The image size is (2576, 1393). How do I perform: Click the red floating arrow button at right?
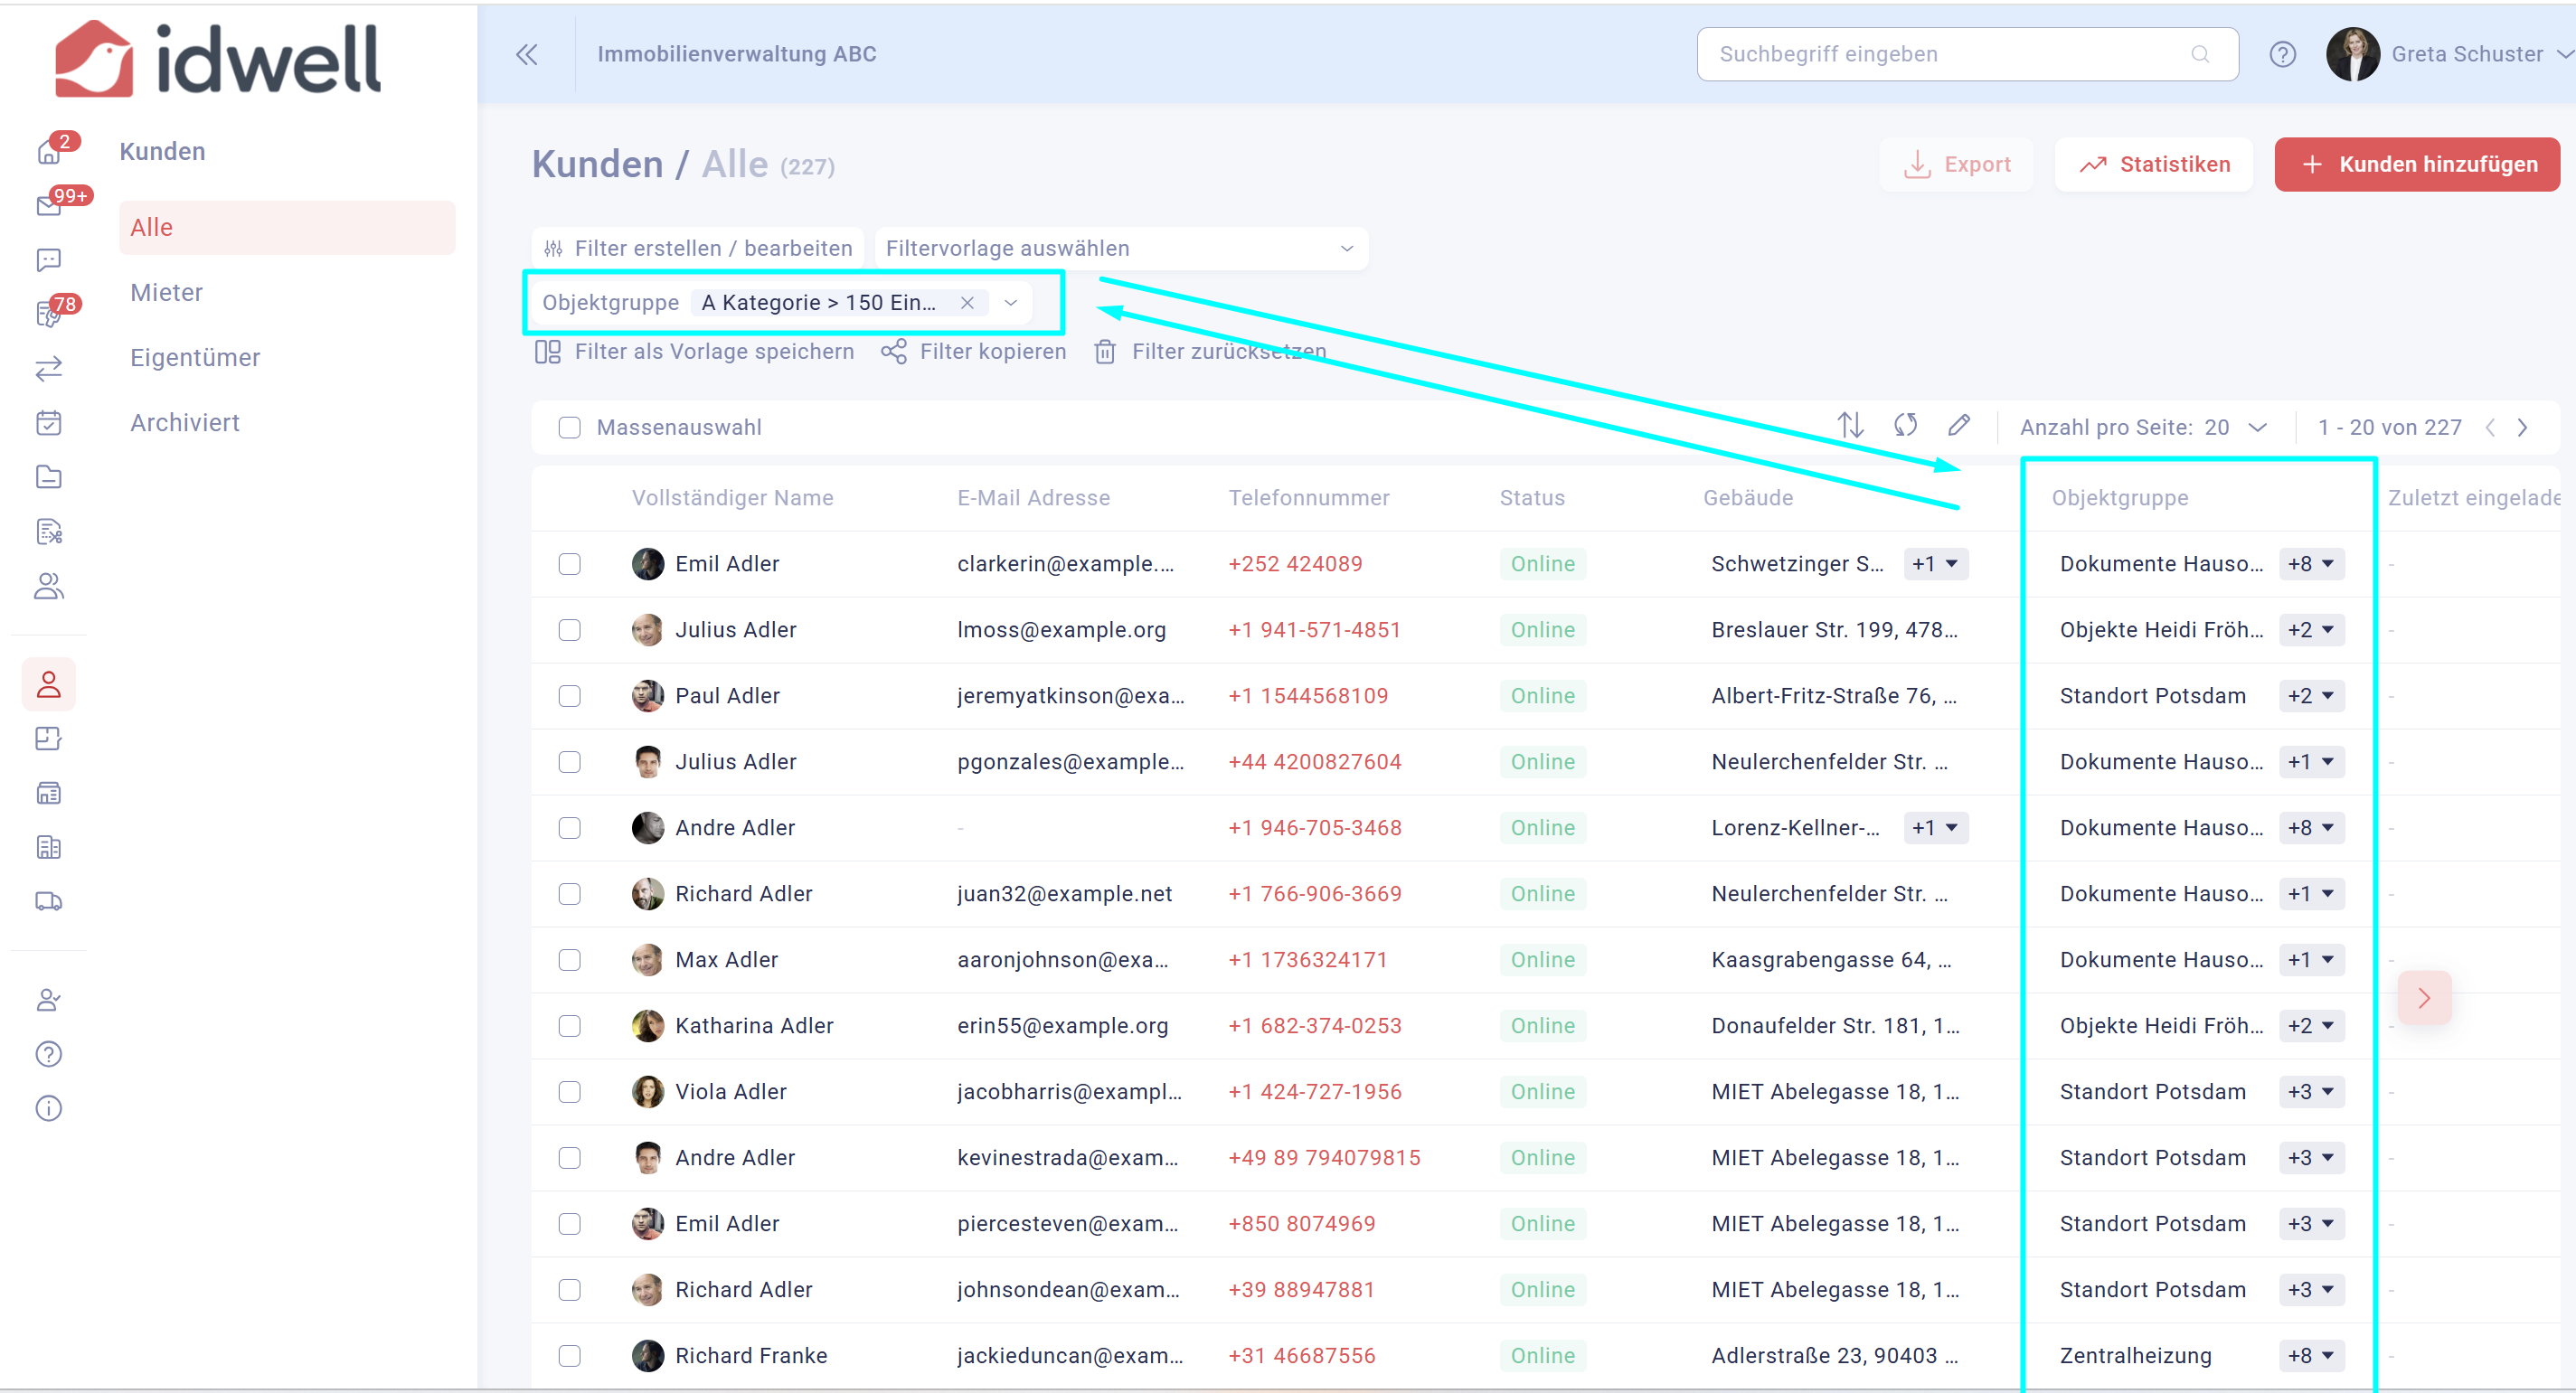point(2424,998)
